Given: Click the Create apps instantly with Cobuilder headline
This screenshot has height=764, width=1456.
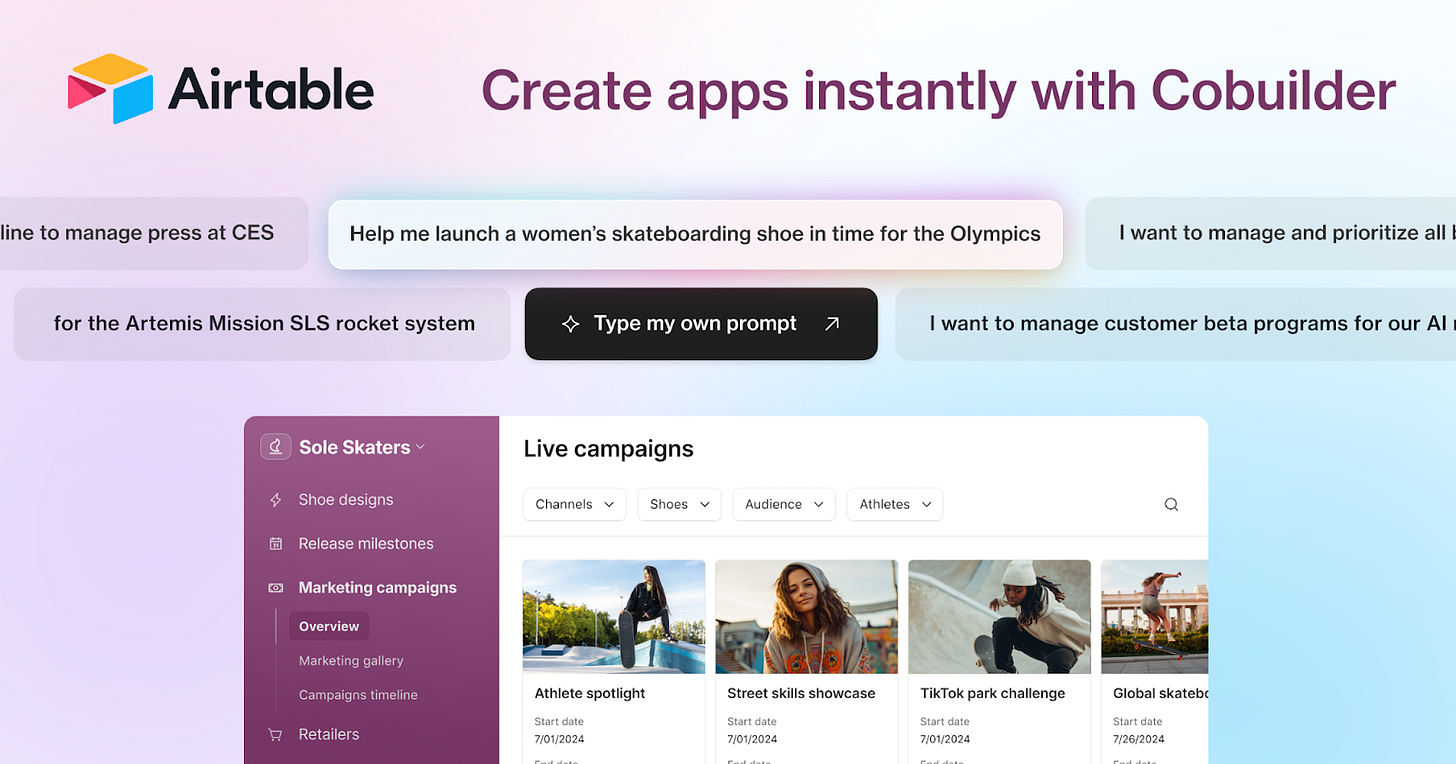Looking at the screenshot, I should point(939,90).
